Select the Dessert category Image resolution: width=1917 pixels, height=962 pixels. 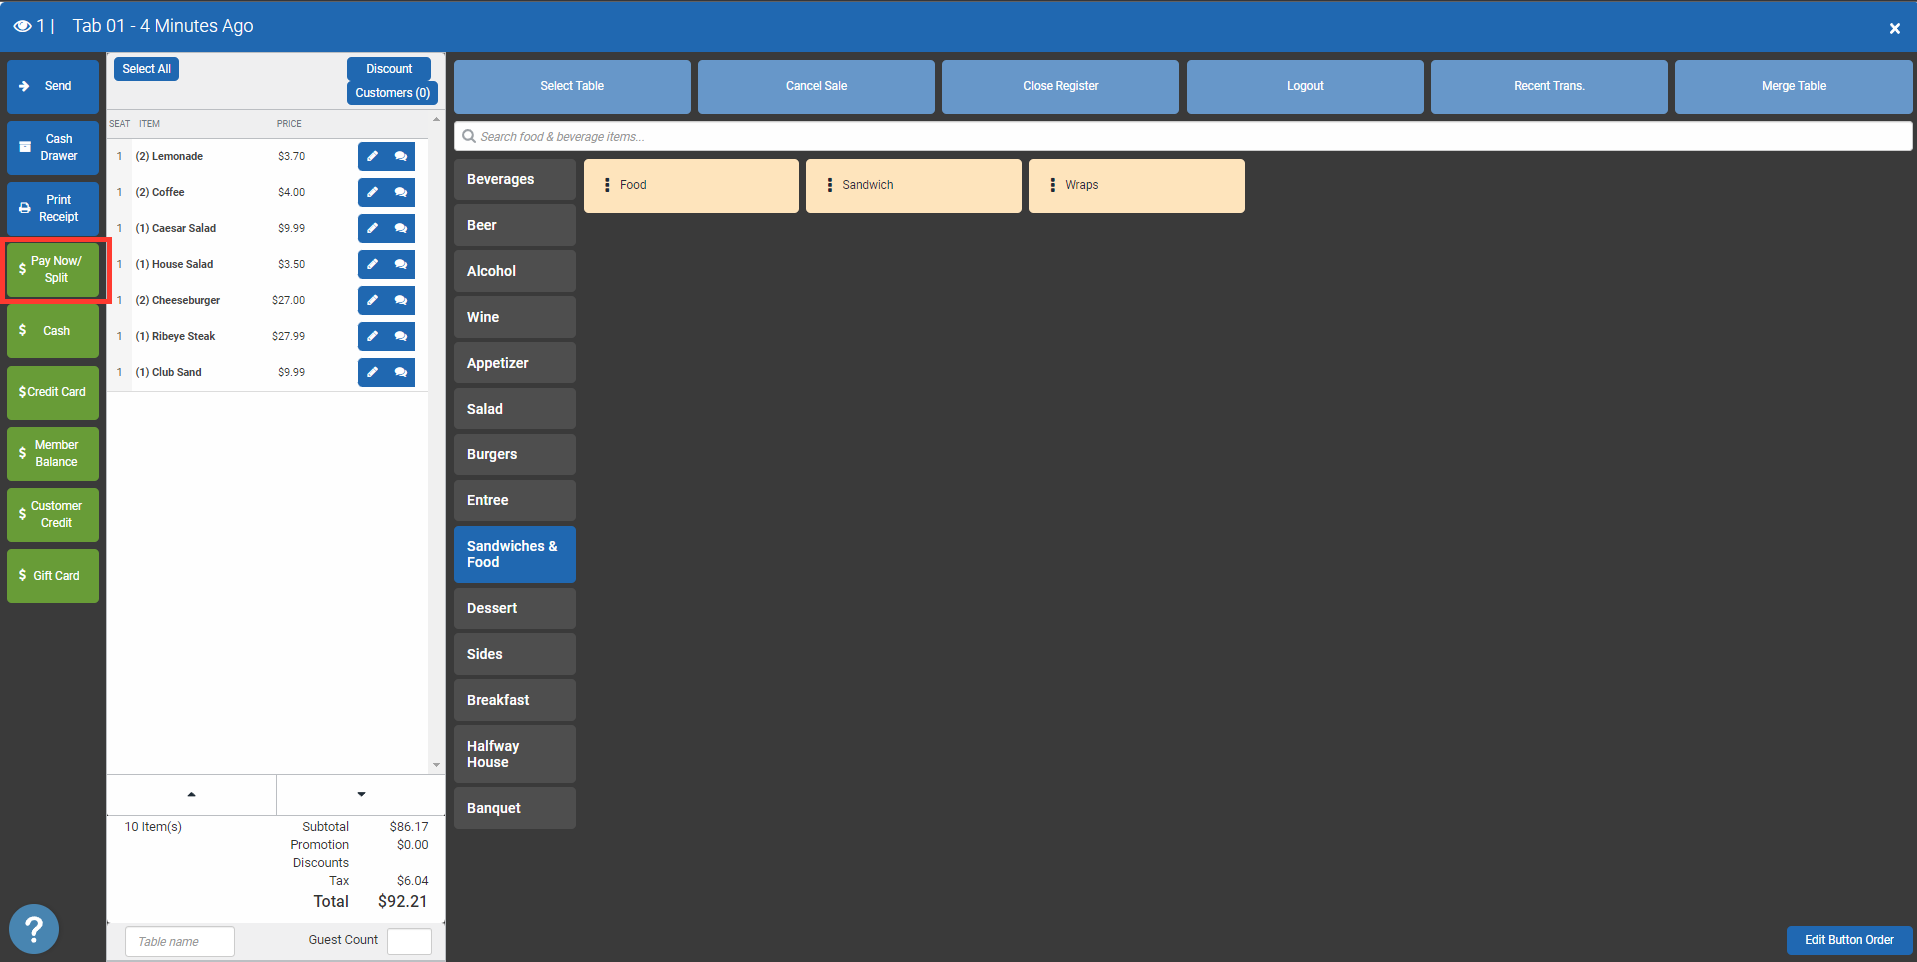point(514,608)
